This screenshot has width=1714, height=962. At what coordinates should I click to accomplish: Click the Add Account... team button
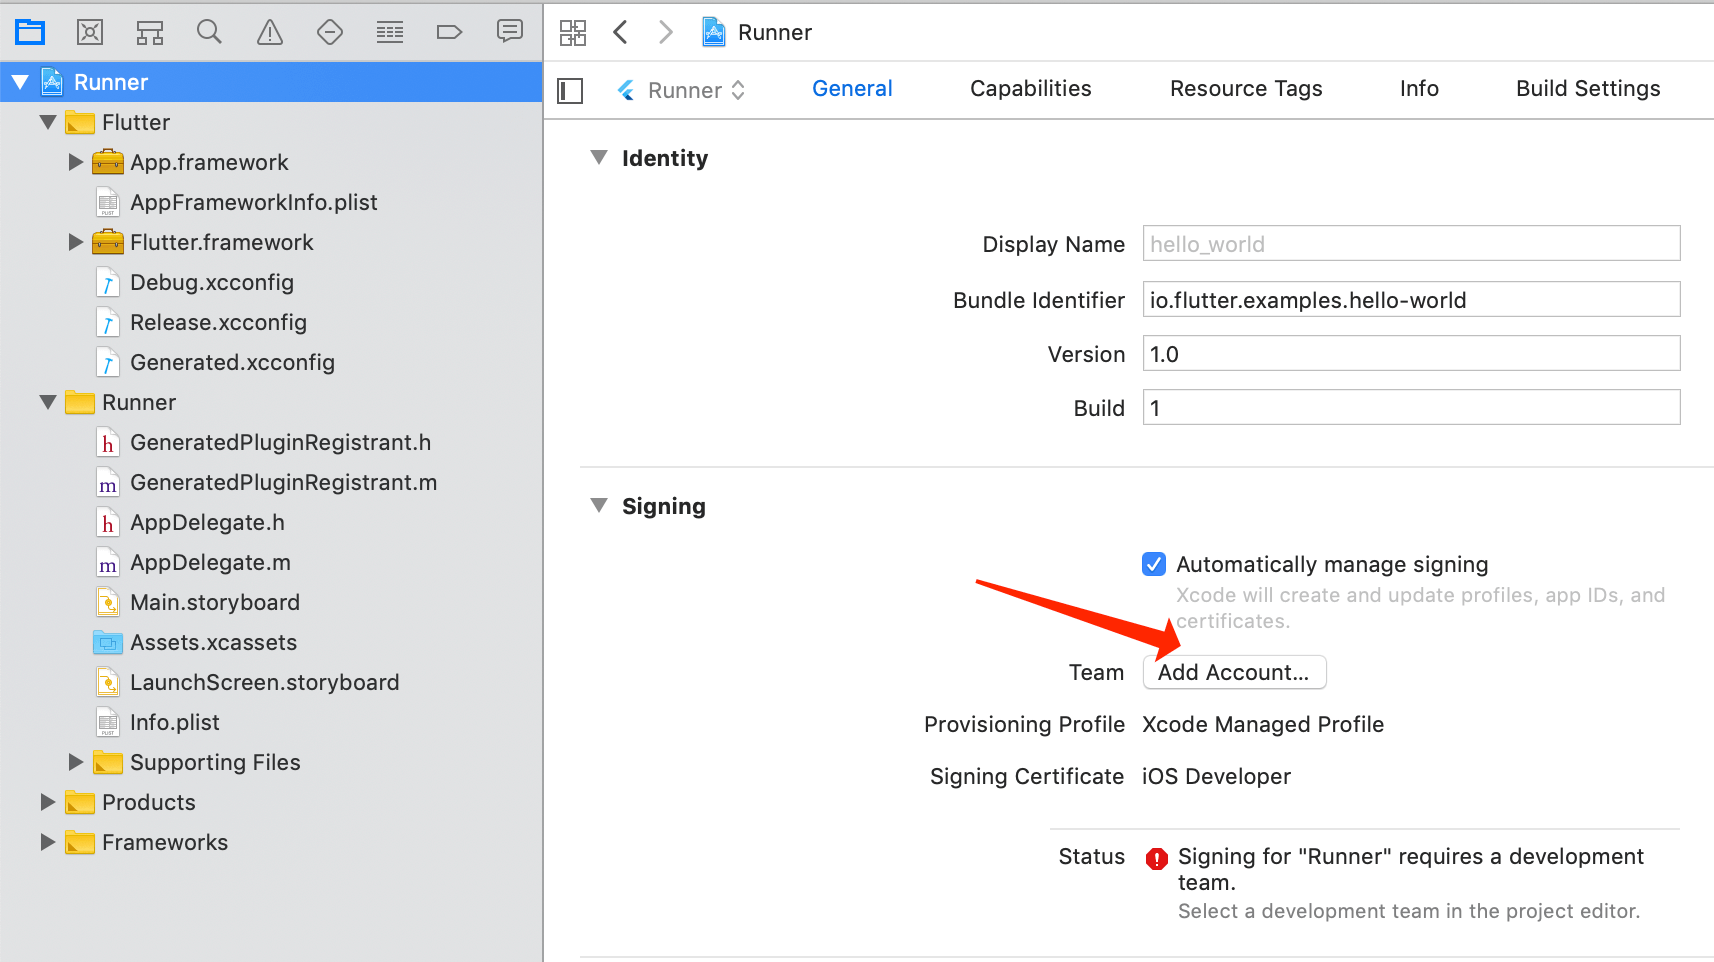point(1234,673)
